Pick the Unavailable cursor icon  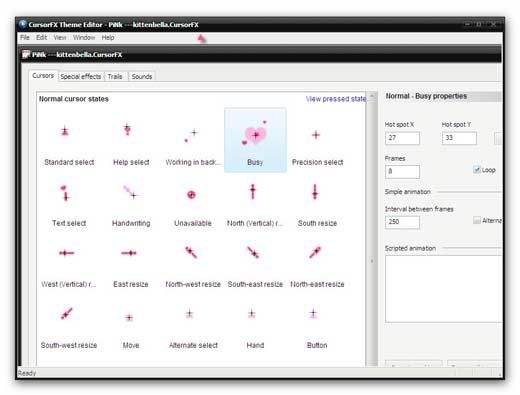point(191,195)
